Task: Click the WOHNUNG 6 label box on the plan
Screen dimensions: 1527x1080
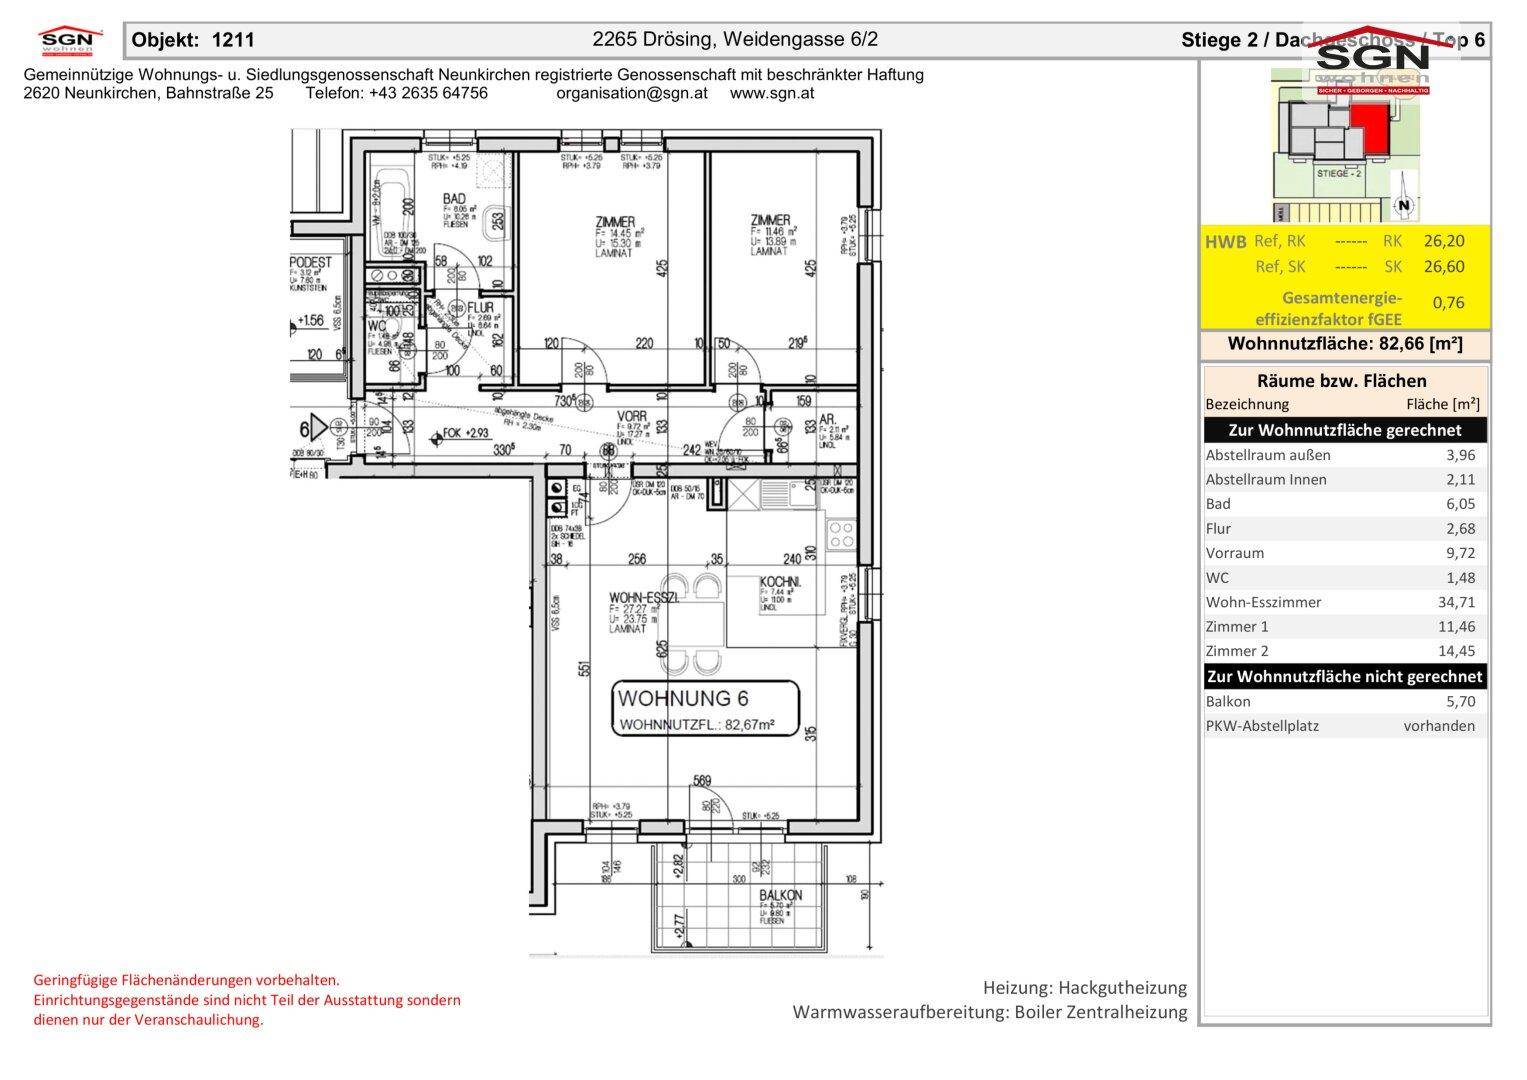Action: [x=705, y=710]
